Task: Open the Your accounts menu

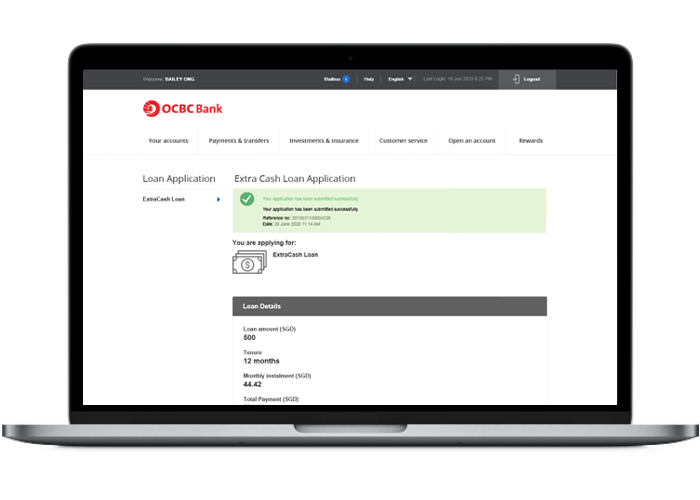Action: 168,141
